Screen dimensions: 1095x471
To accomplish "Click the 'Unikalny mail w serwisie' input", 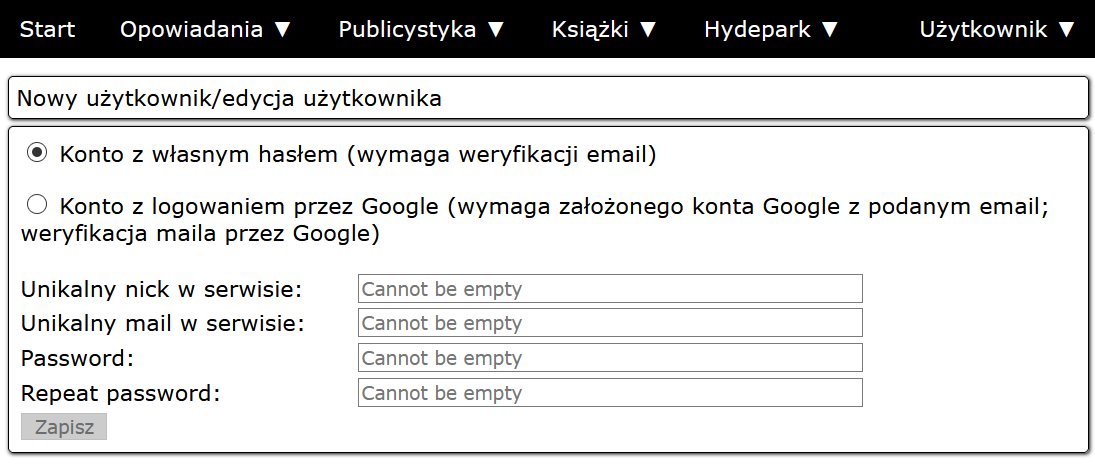I will [610, 323].
